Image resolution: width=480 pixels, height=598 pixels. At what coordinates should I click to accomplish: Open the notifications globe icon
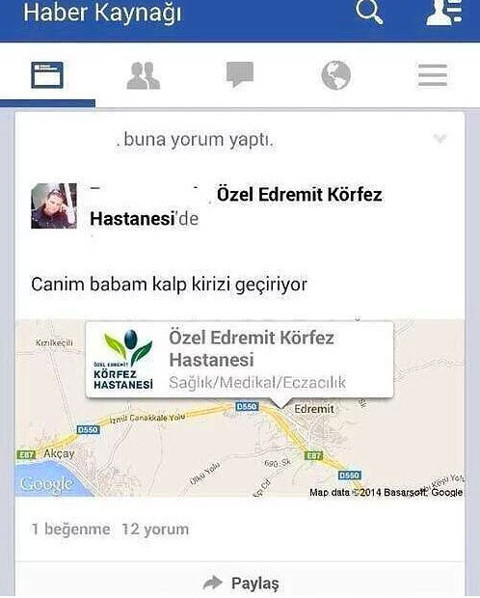click(336, 76)
